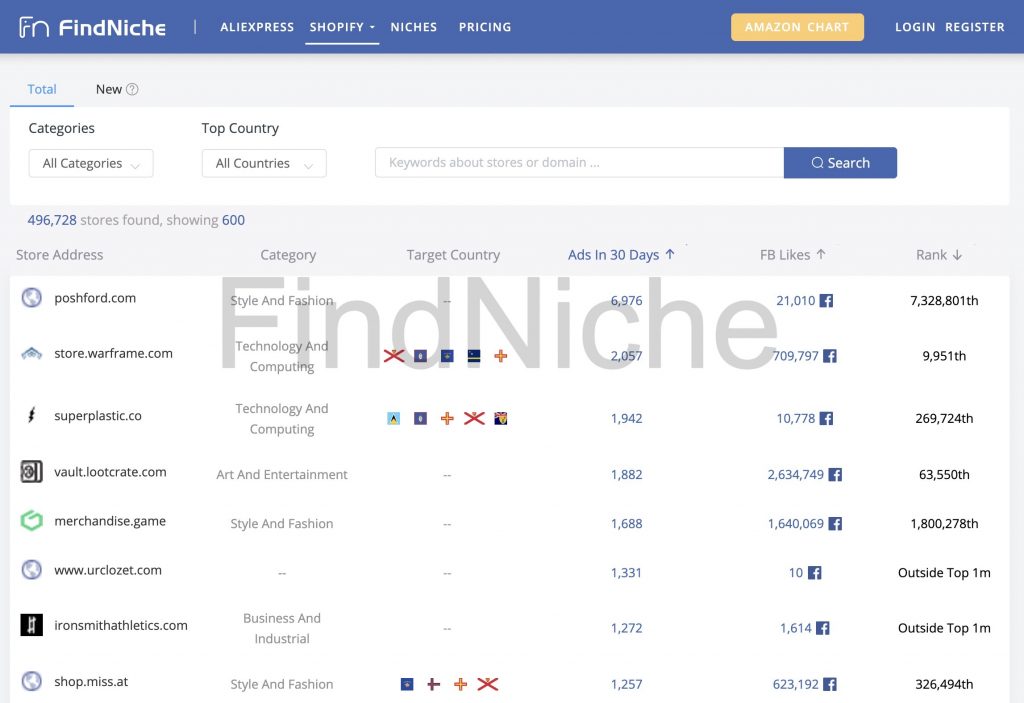Image resolution: width=1024 pixels, height=703 pixels.
Task: Open Facebook icon for superplastic.co
Action: pos(826,418)
